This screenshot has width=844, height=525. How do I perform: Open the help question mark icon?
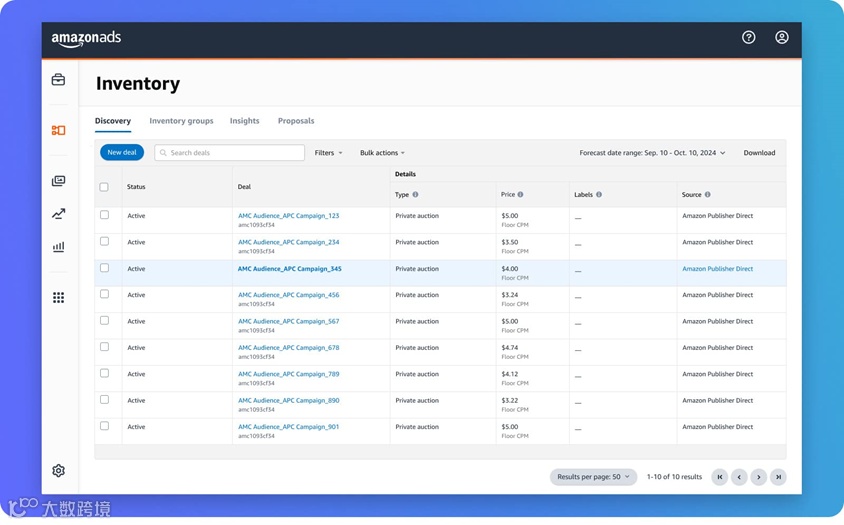click(x=748, y=37)
